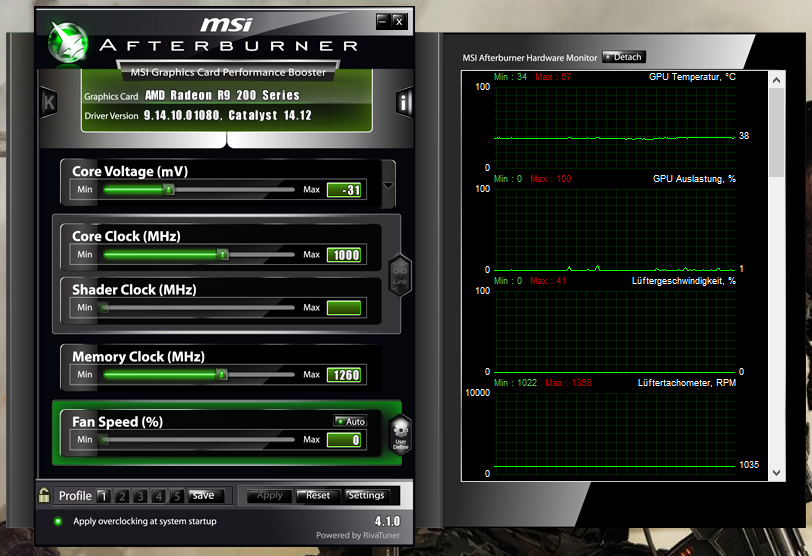The width and height of the screenshot is (812, 556).
Task: Click the GPU Temperatur graph
Action: pos(615,127)
